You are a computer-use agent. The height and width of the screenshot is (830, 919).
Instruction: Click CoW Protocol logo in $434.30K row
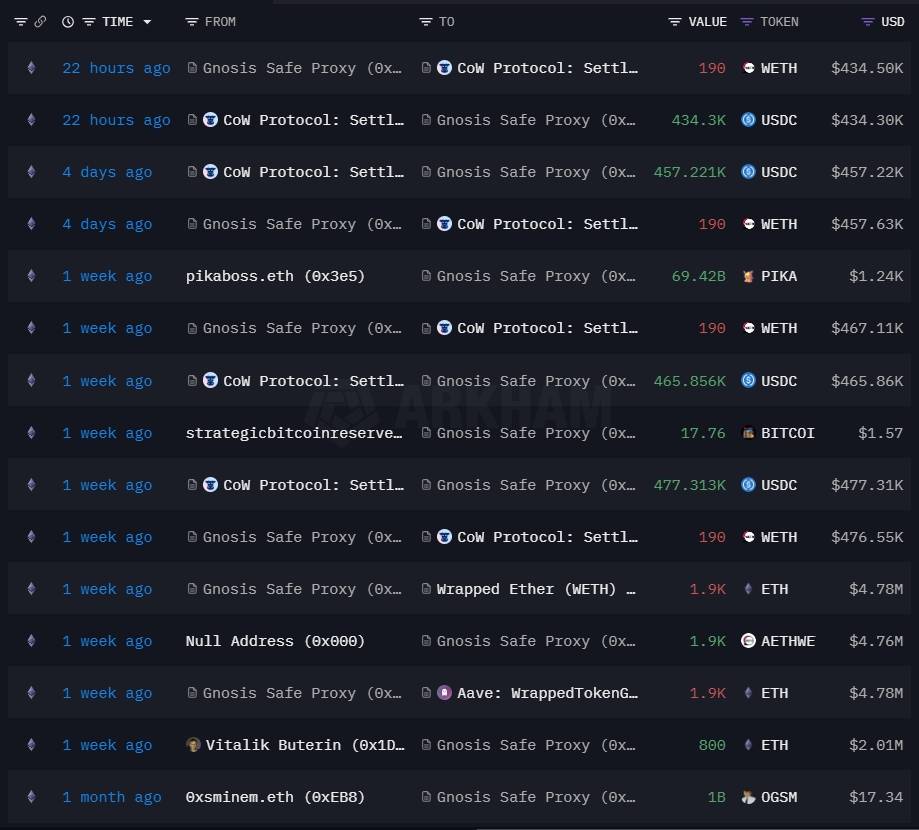coord(210,120)
